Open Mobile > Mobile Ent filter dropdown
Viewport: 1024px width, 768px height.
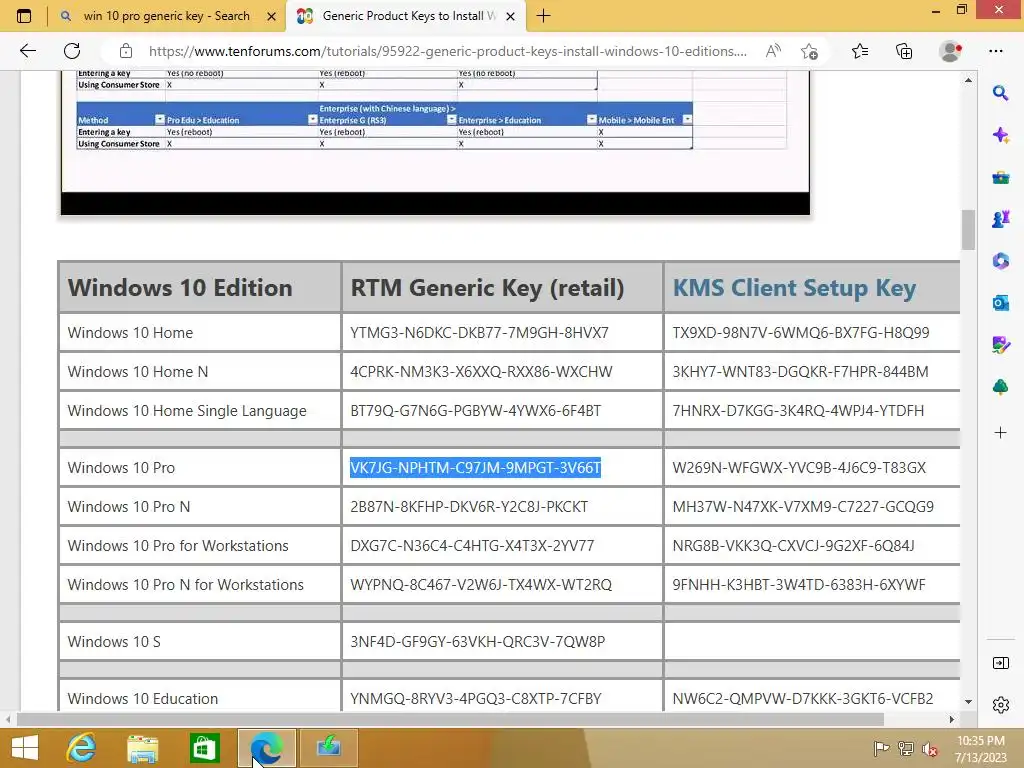687,120
